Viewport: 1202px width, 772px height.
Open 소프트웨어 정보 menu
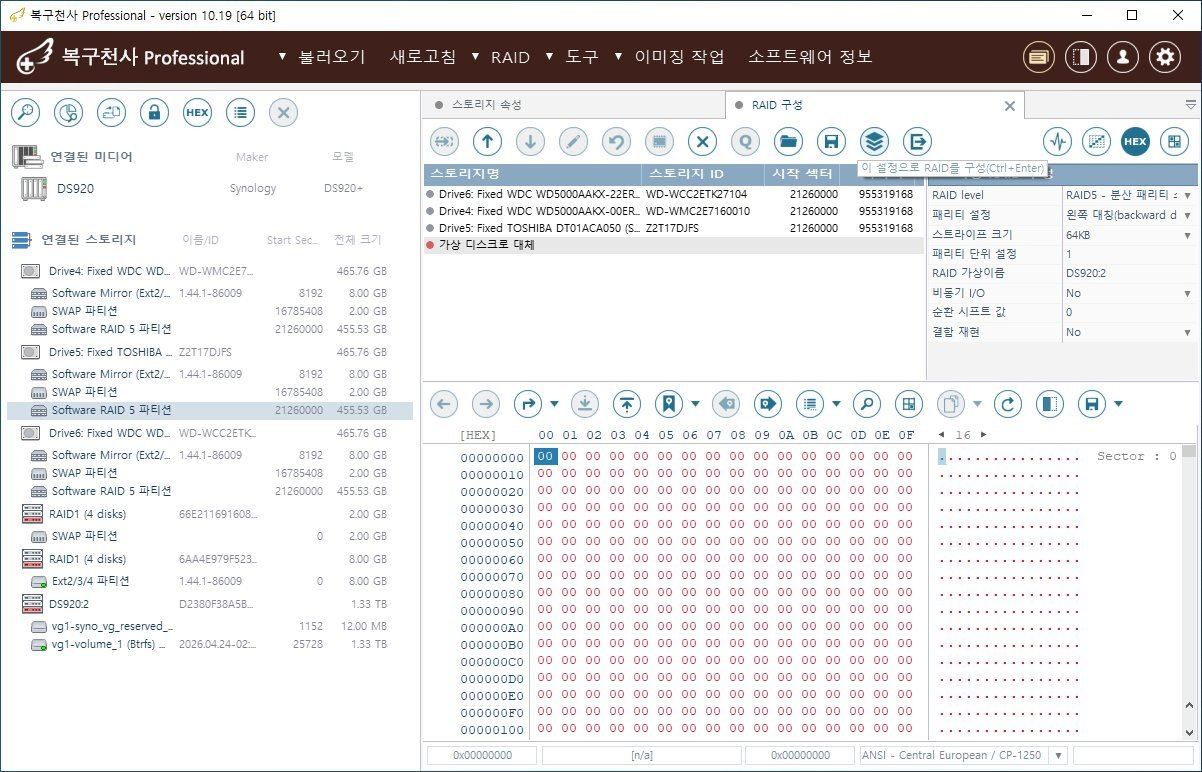click(x=810, y=57)
